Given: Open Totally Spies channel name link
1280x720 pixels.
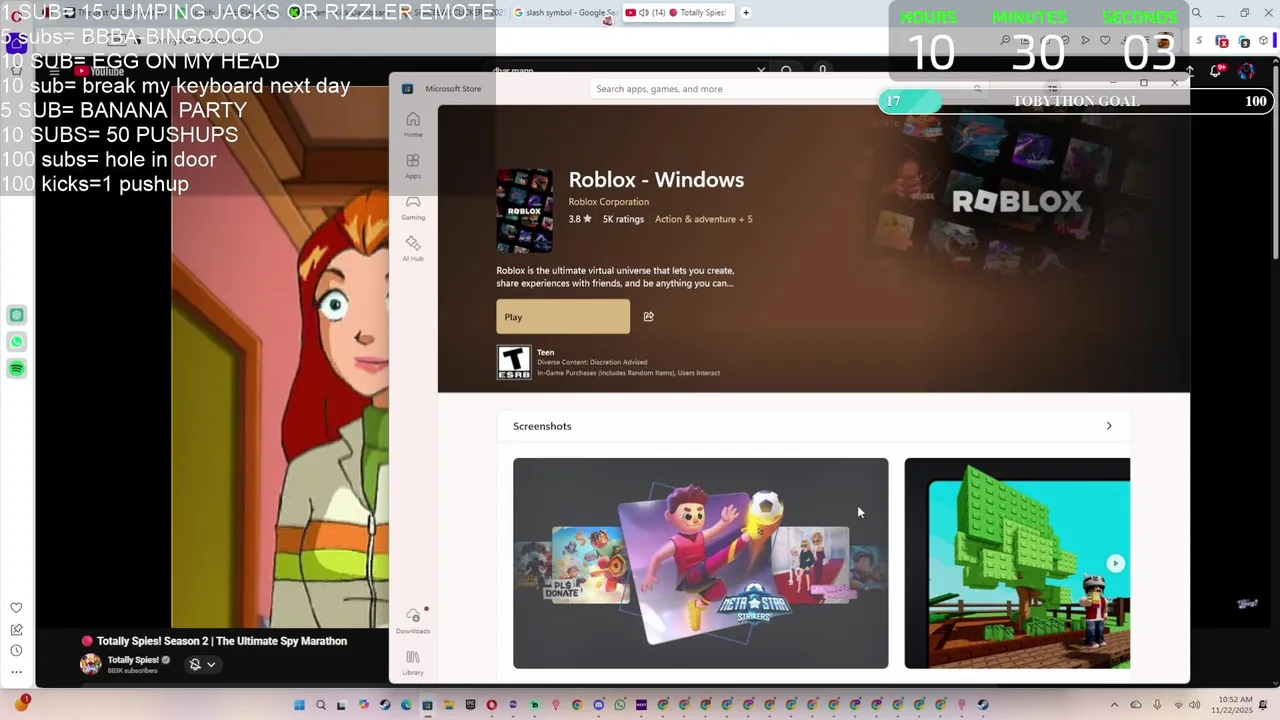Looking at the screenshot, I should (133, 660).
